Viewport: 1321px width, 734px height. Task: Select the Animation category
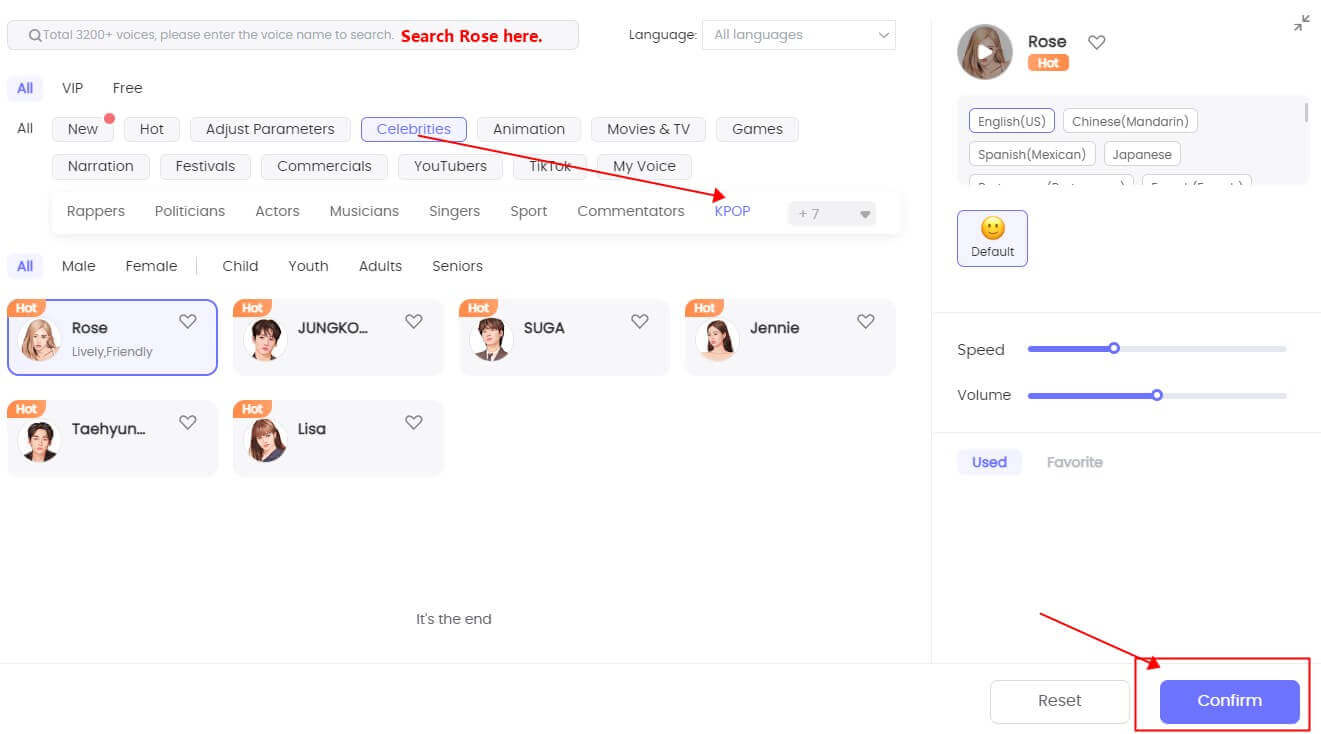[x=529, y=129]
